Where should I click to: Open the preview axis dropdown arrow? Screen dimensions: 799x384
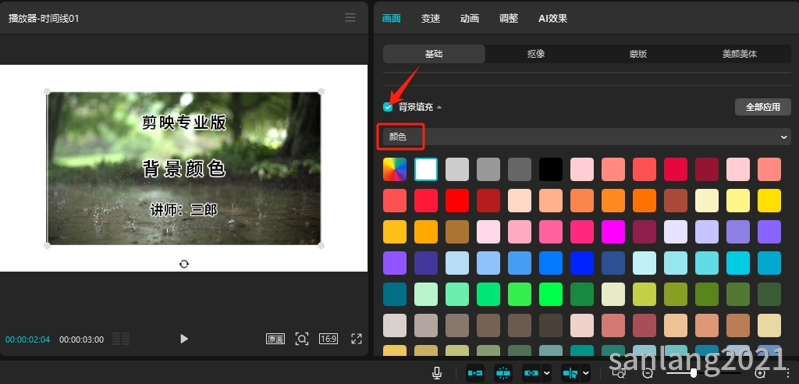(586, 373)
